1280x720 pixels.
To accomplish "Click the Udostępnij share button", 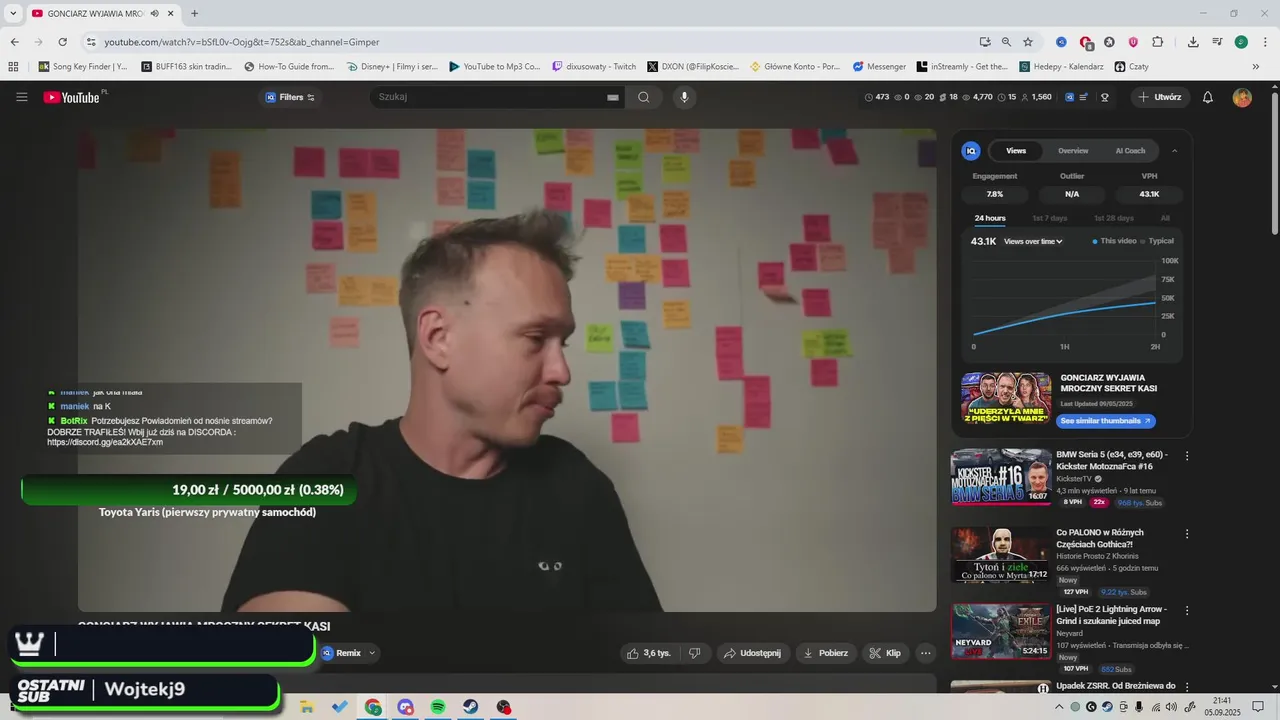I will click(752, 653).
